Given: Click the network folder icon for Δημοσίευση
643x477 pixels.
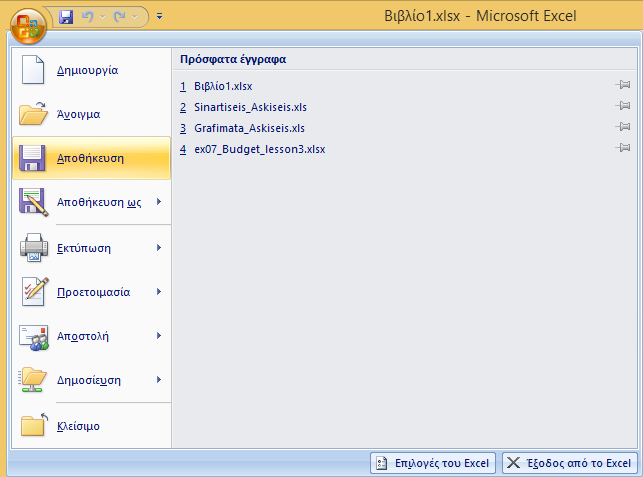Looking at the screenshot, I should (x=33, y=380).
